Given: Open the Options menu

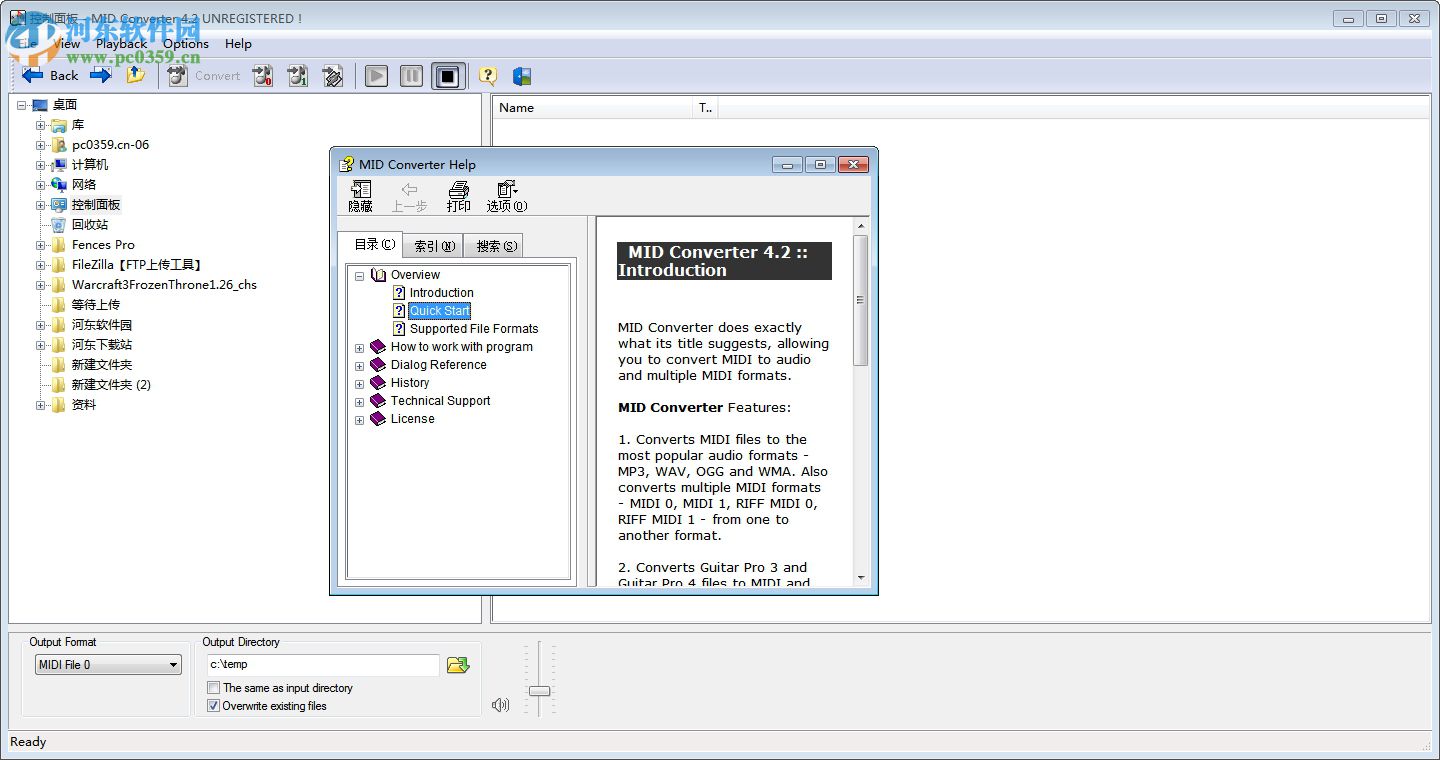Looking at the screenshot, I should (186, 44).
